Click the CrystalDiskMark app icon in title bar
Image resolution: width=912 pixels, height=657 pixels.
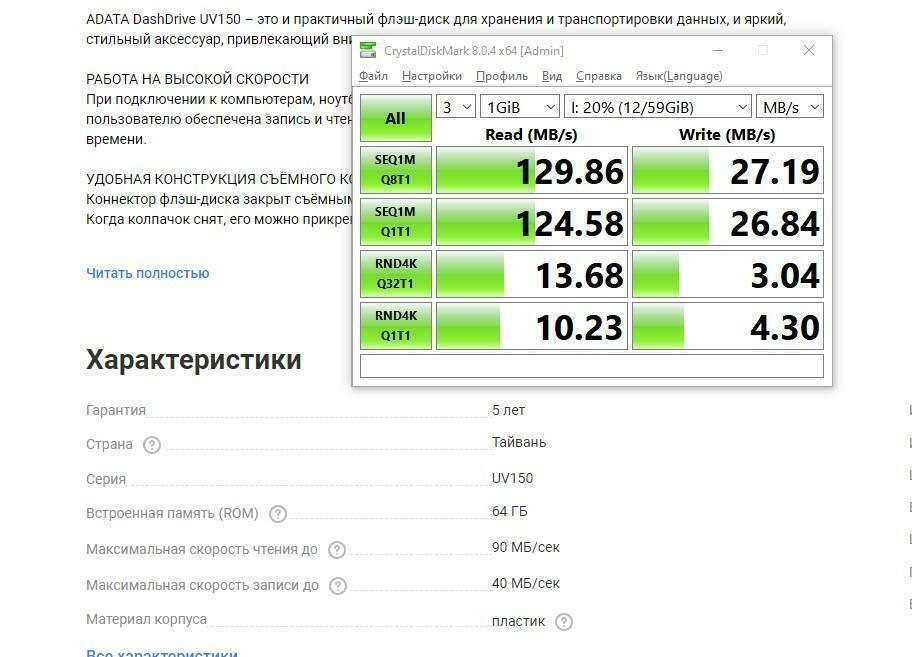(x=368, y=51)
